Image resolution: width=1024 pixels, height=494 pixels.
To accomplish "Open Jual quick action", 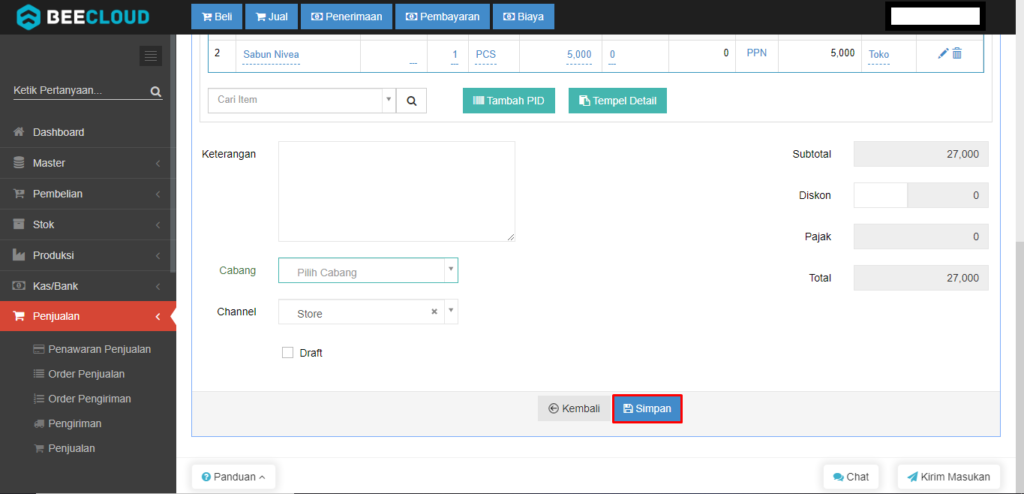I will click(x=271, y=17).
